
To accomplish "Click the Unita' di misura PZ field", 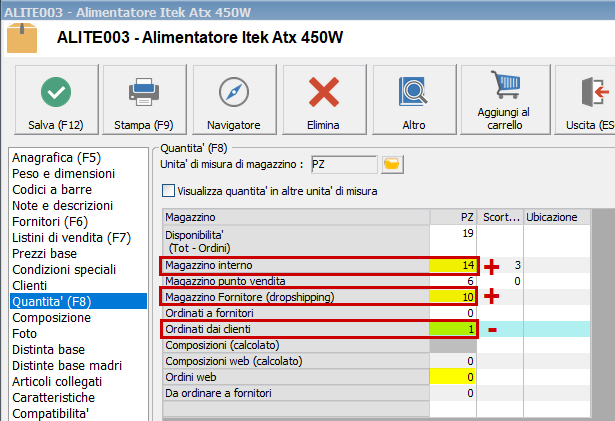I will (344, 164).
